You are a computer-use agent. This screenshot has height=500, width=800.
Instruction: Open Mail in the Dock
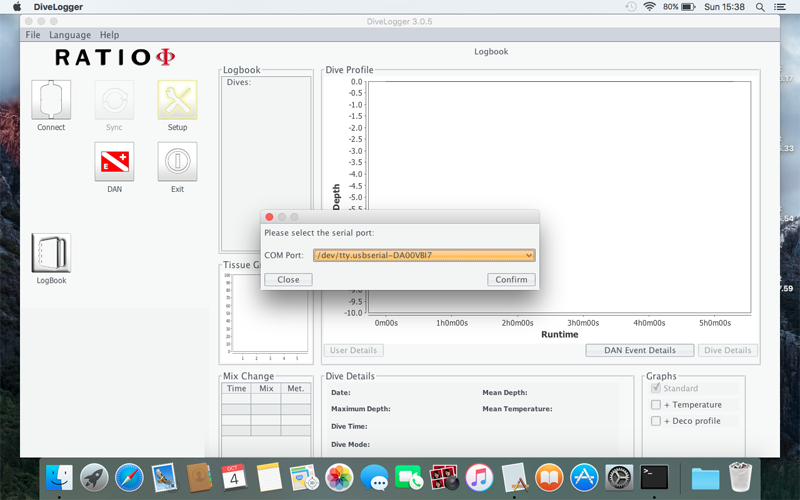(x=164, y=478)
